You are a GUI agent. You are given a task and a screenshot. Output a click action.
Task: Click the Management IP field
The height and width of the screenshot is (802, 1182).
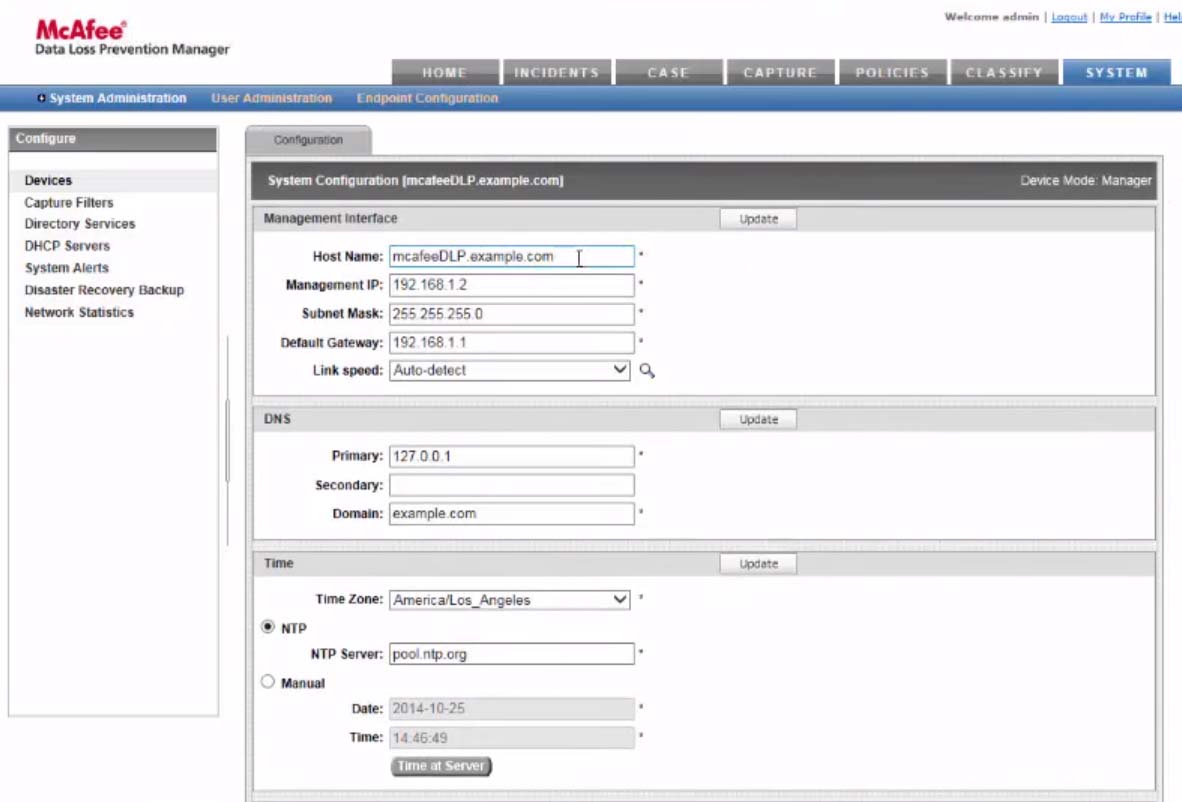pyautogui.click(x=511, y=285)
